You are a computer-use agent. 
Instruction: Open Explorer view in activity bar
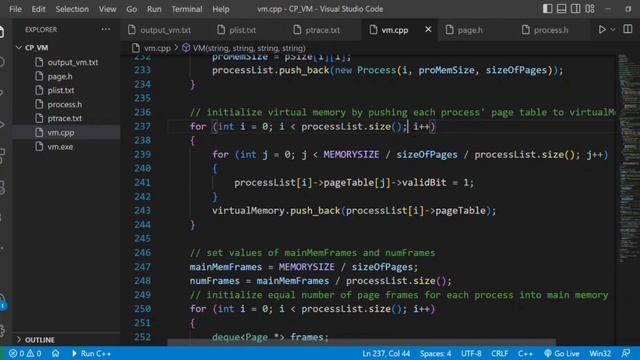pos(2,32)
